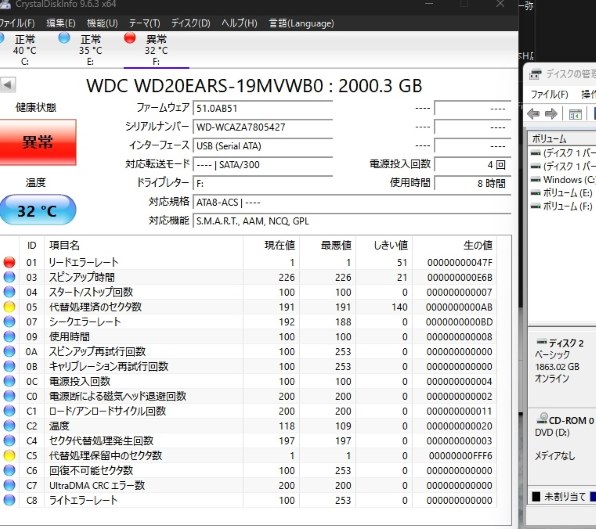Click the power-on hours field 8 時間
The width and height of the screenshot is (596, 529).
coord(472,184)
